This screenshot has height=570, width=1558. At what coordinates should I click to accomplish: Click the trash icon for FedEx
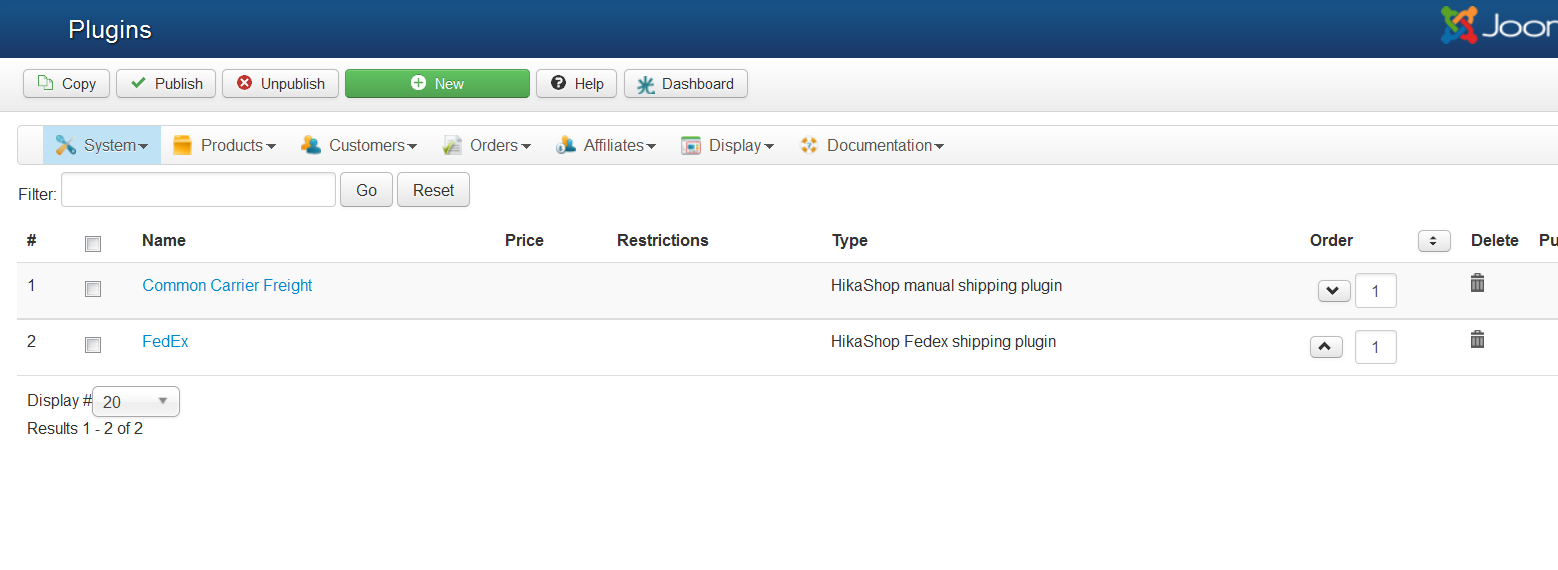[1477, 340]
